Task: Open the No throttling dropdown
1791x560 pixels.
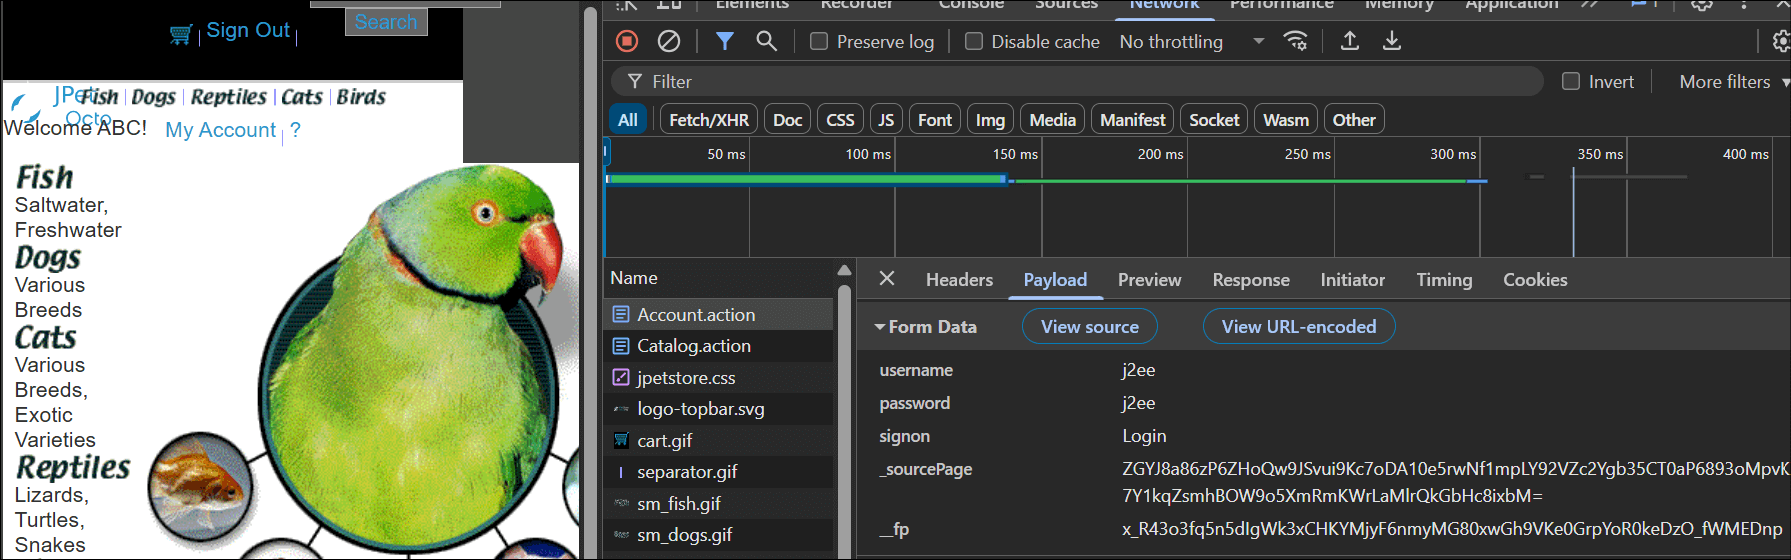Action: point(1192,42)
